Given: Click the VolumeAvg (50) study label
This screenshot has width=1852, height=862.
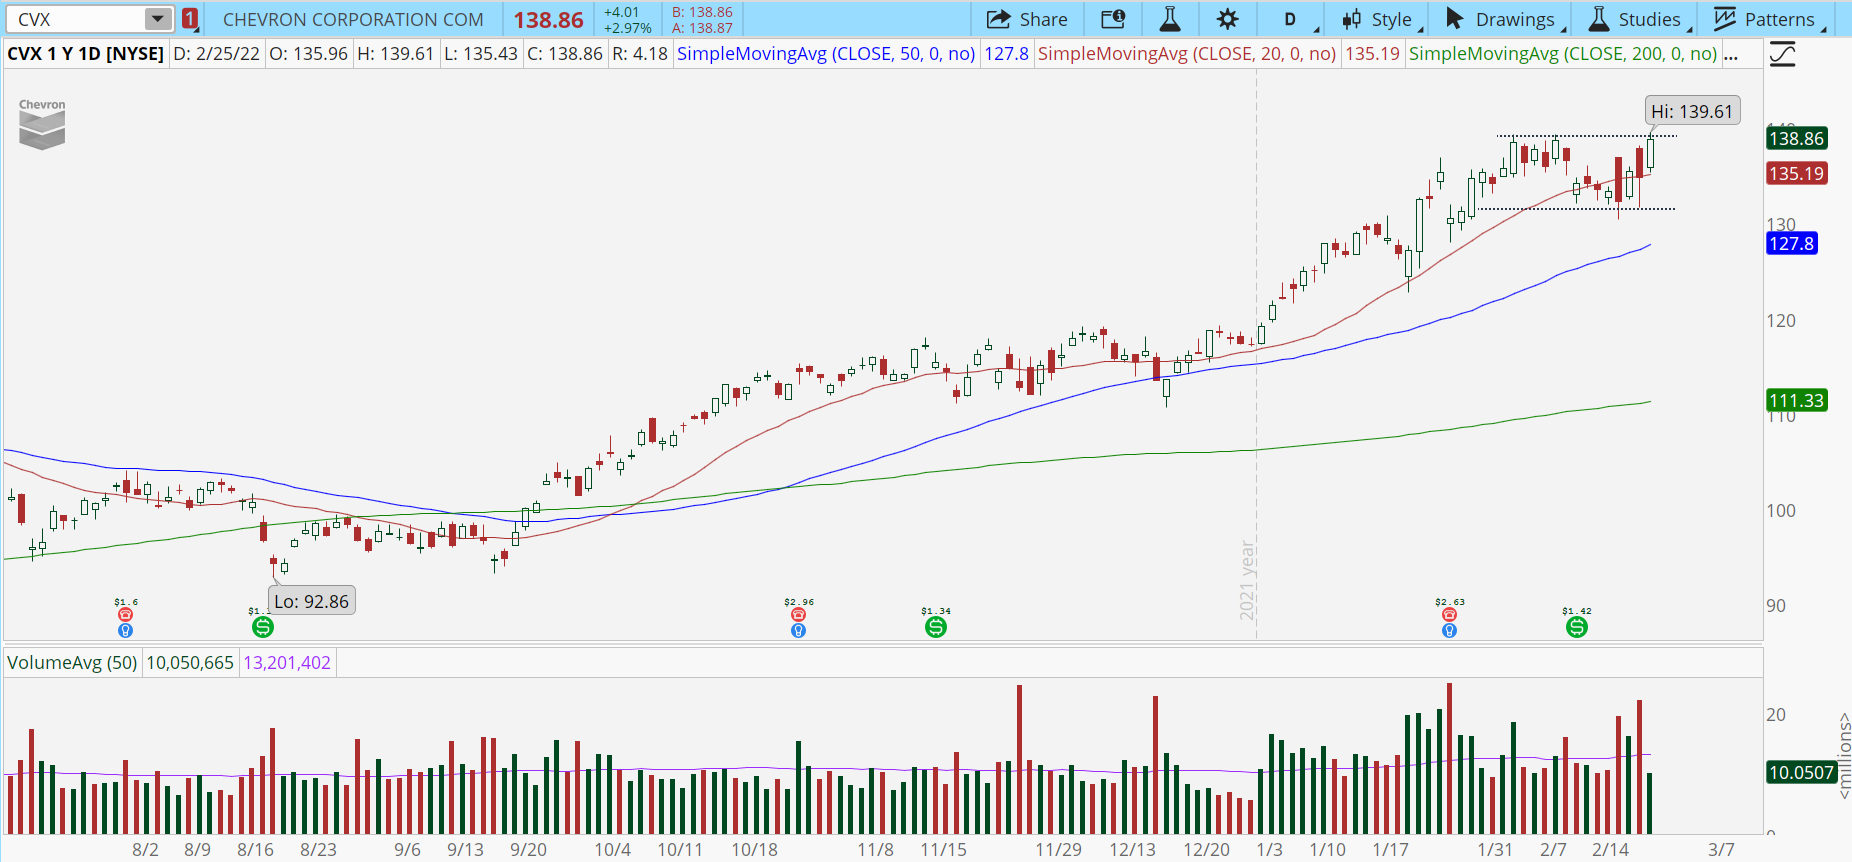Looking at the screenshot, I should 72,662.
